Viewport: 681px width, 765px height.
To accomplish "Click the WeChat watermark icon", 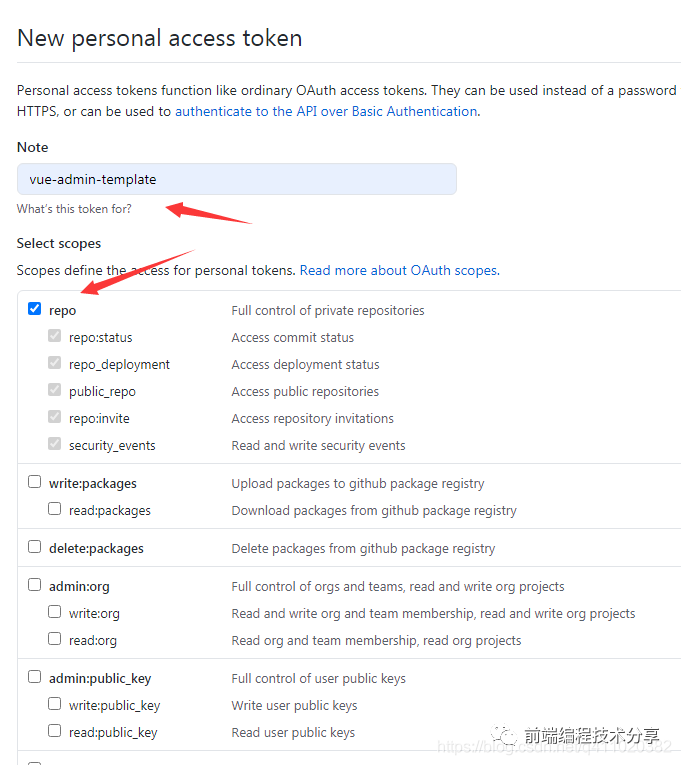I will pyautogui.click(x=505, y=737).
